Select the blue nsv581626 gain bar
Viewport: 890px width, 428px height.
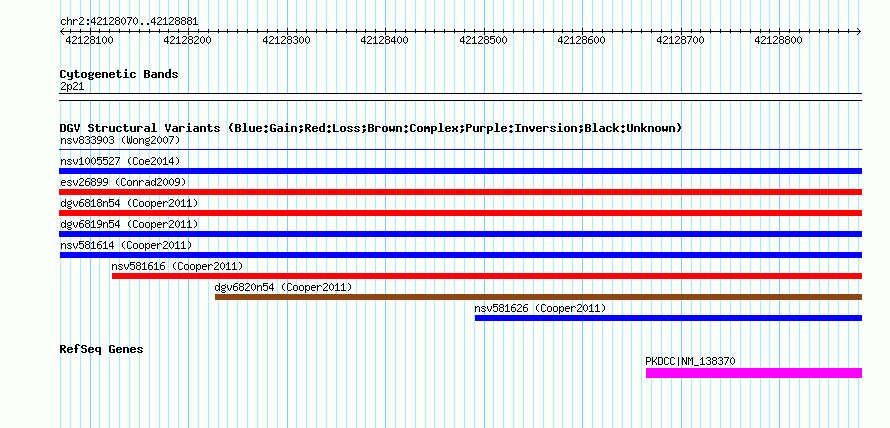coord(668,318)
